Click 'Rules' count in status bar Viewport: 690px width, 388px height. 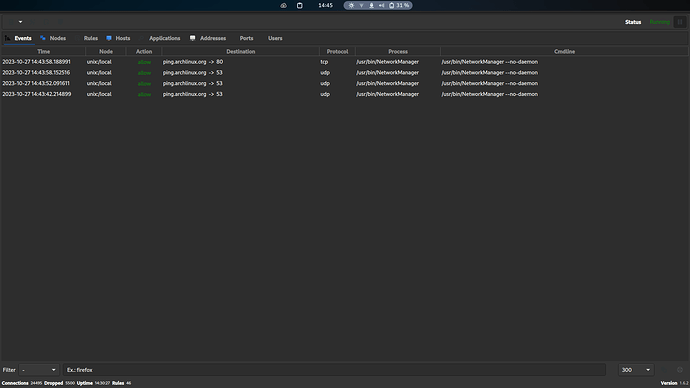coord(128,383)
